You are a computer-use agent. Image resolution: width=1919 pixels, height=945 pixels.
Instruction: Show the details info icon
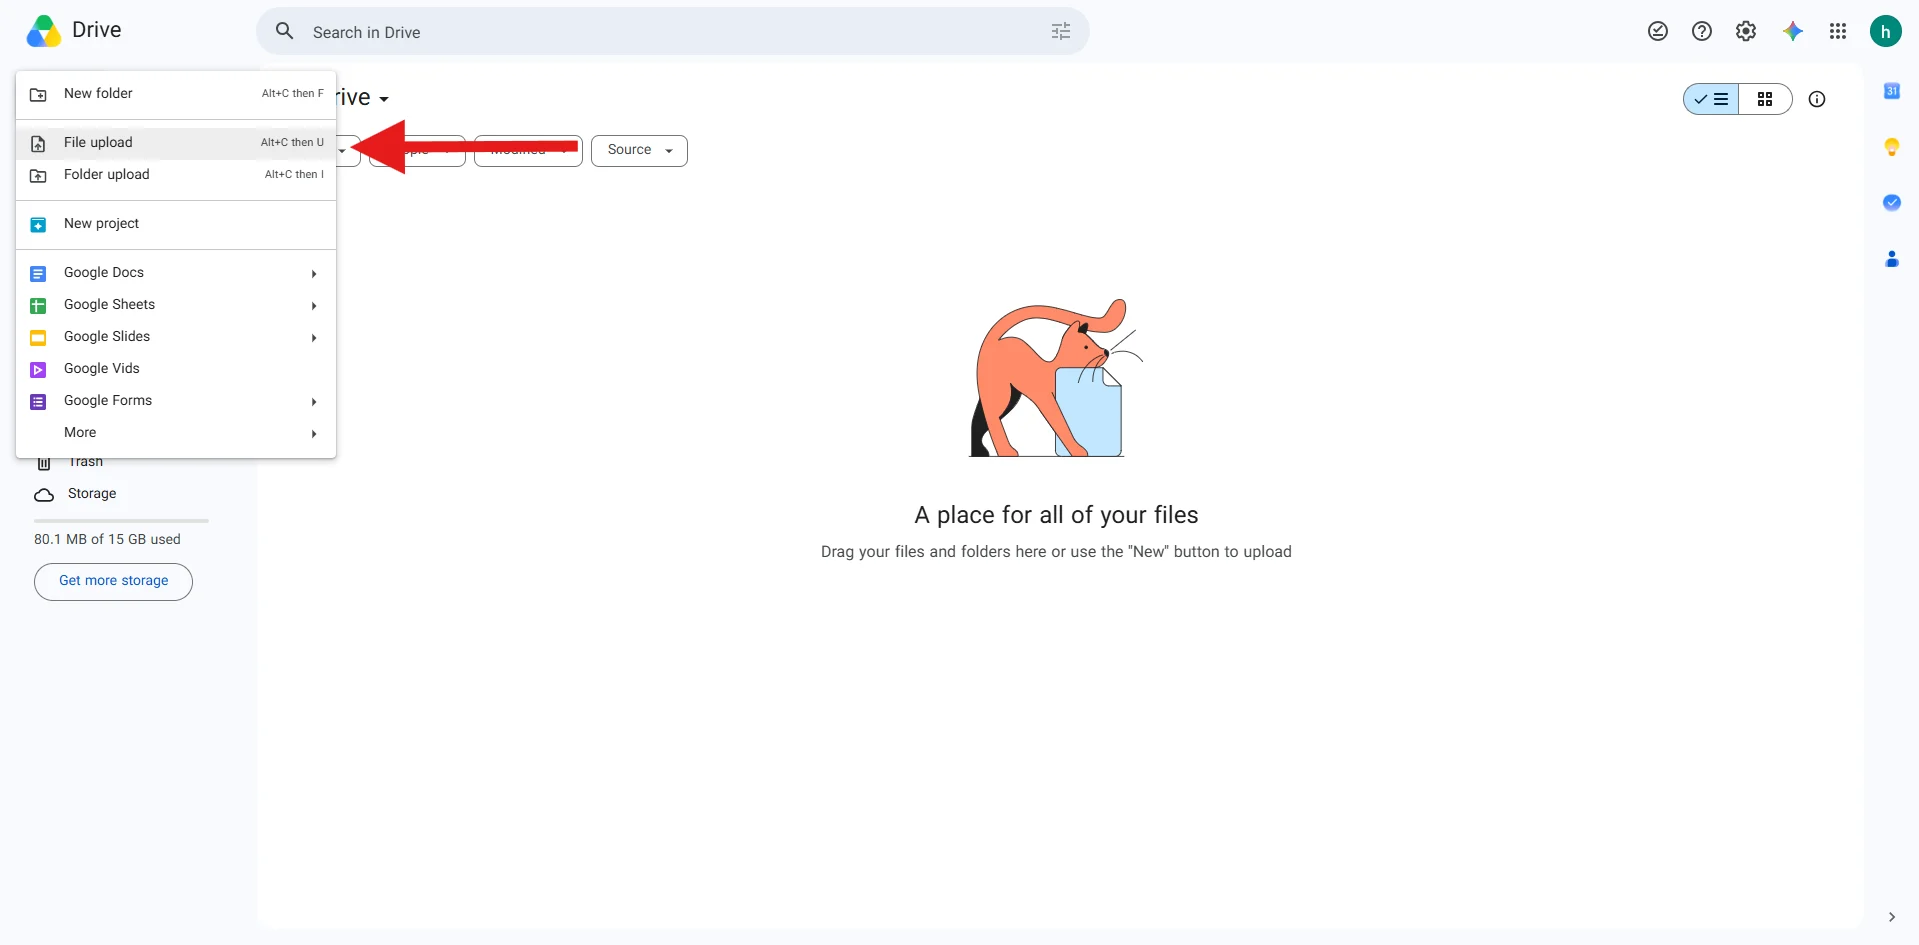pos(1817,99)
